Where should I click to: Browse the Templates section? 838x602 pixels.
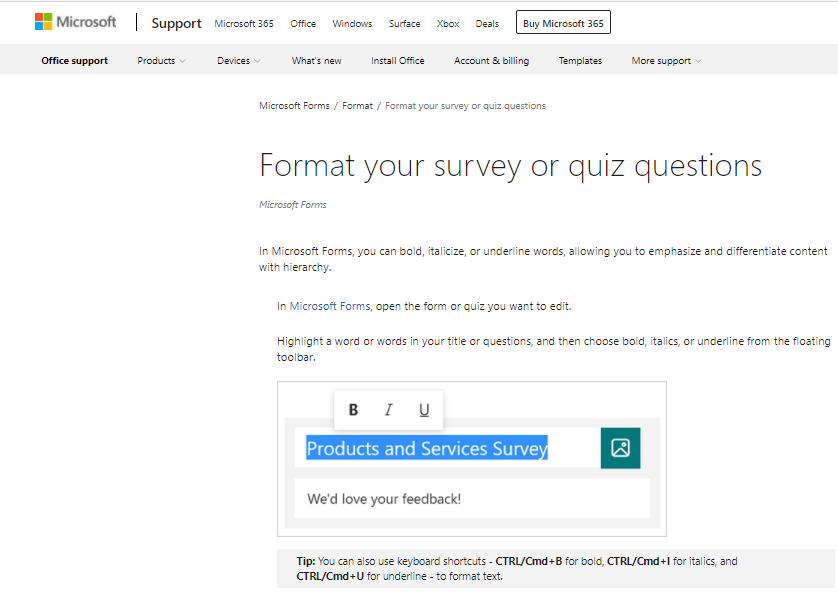(580, 60)
